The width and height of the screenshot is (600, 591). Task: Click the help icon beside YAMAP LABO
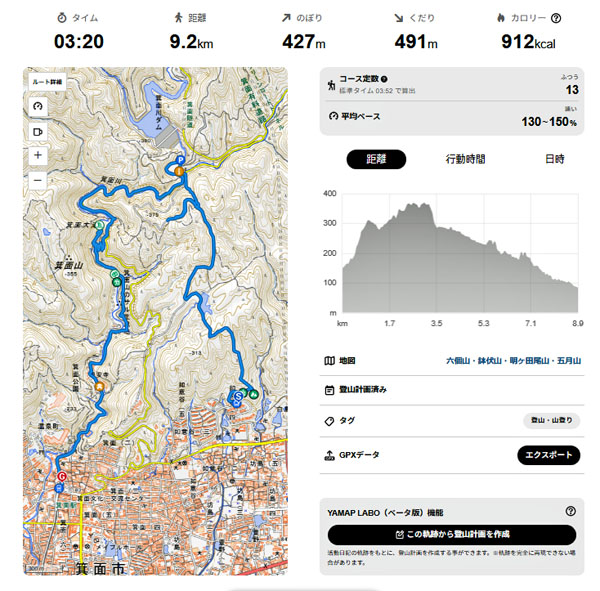coord(570,511)
